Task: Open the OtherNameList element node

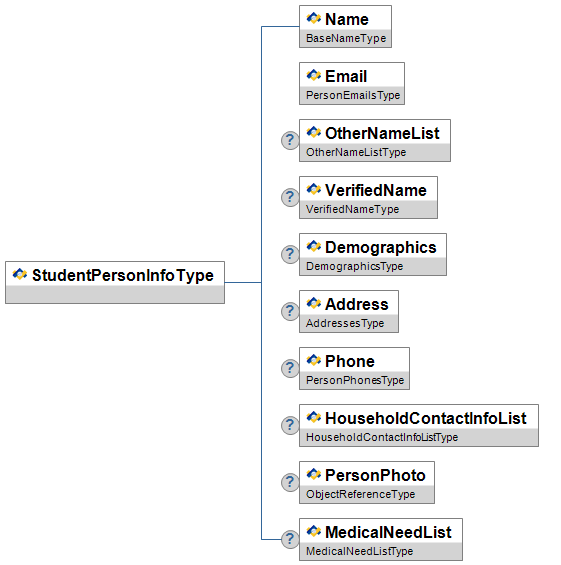Action: tap(375, 141)
